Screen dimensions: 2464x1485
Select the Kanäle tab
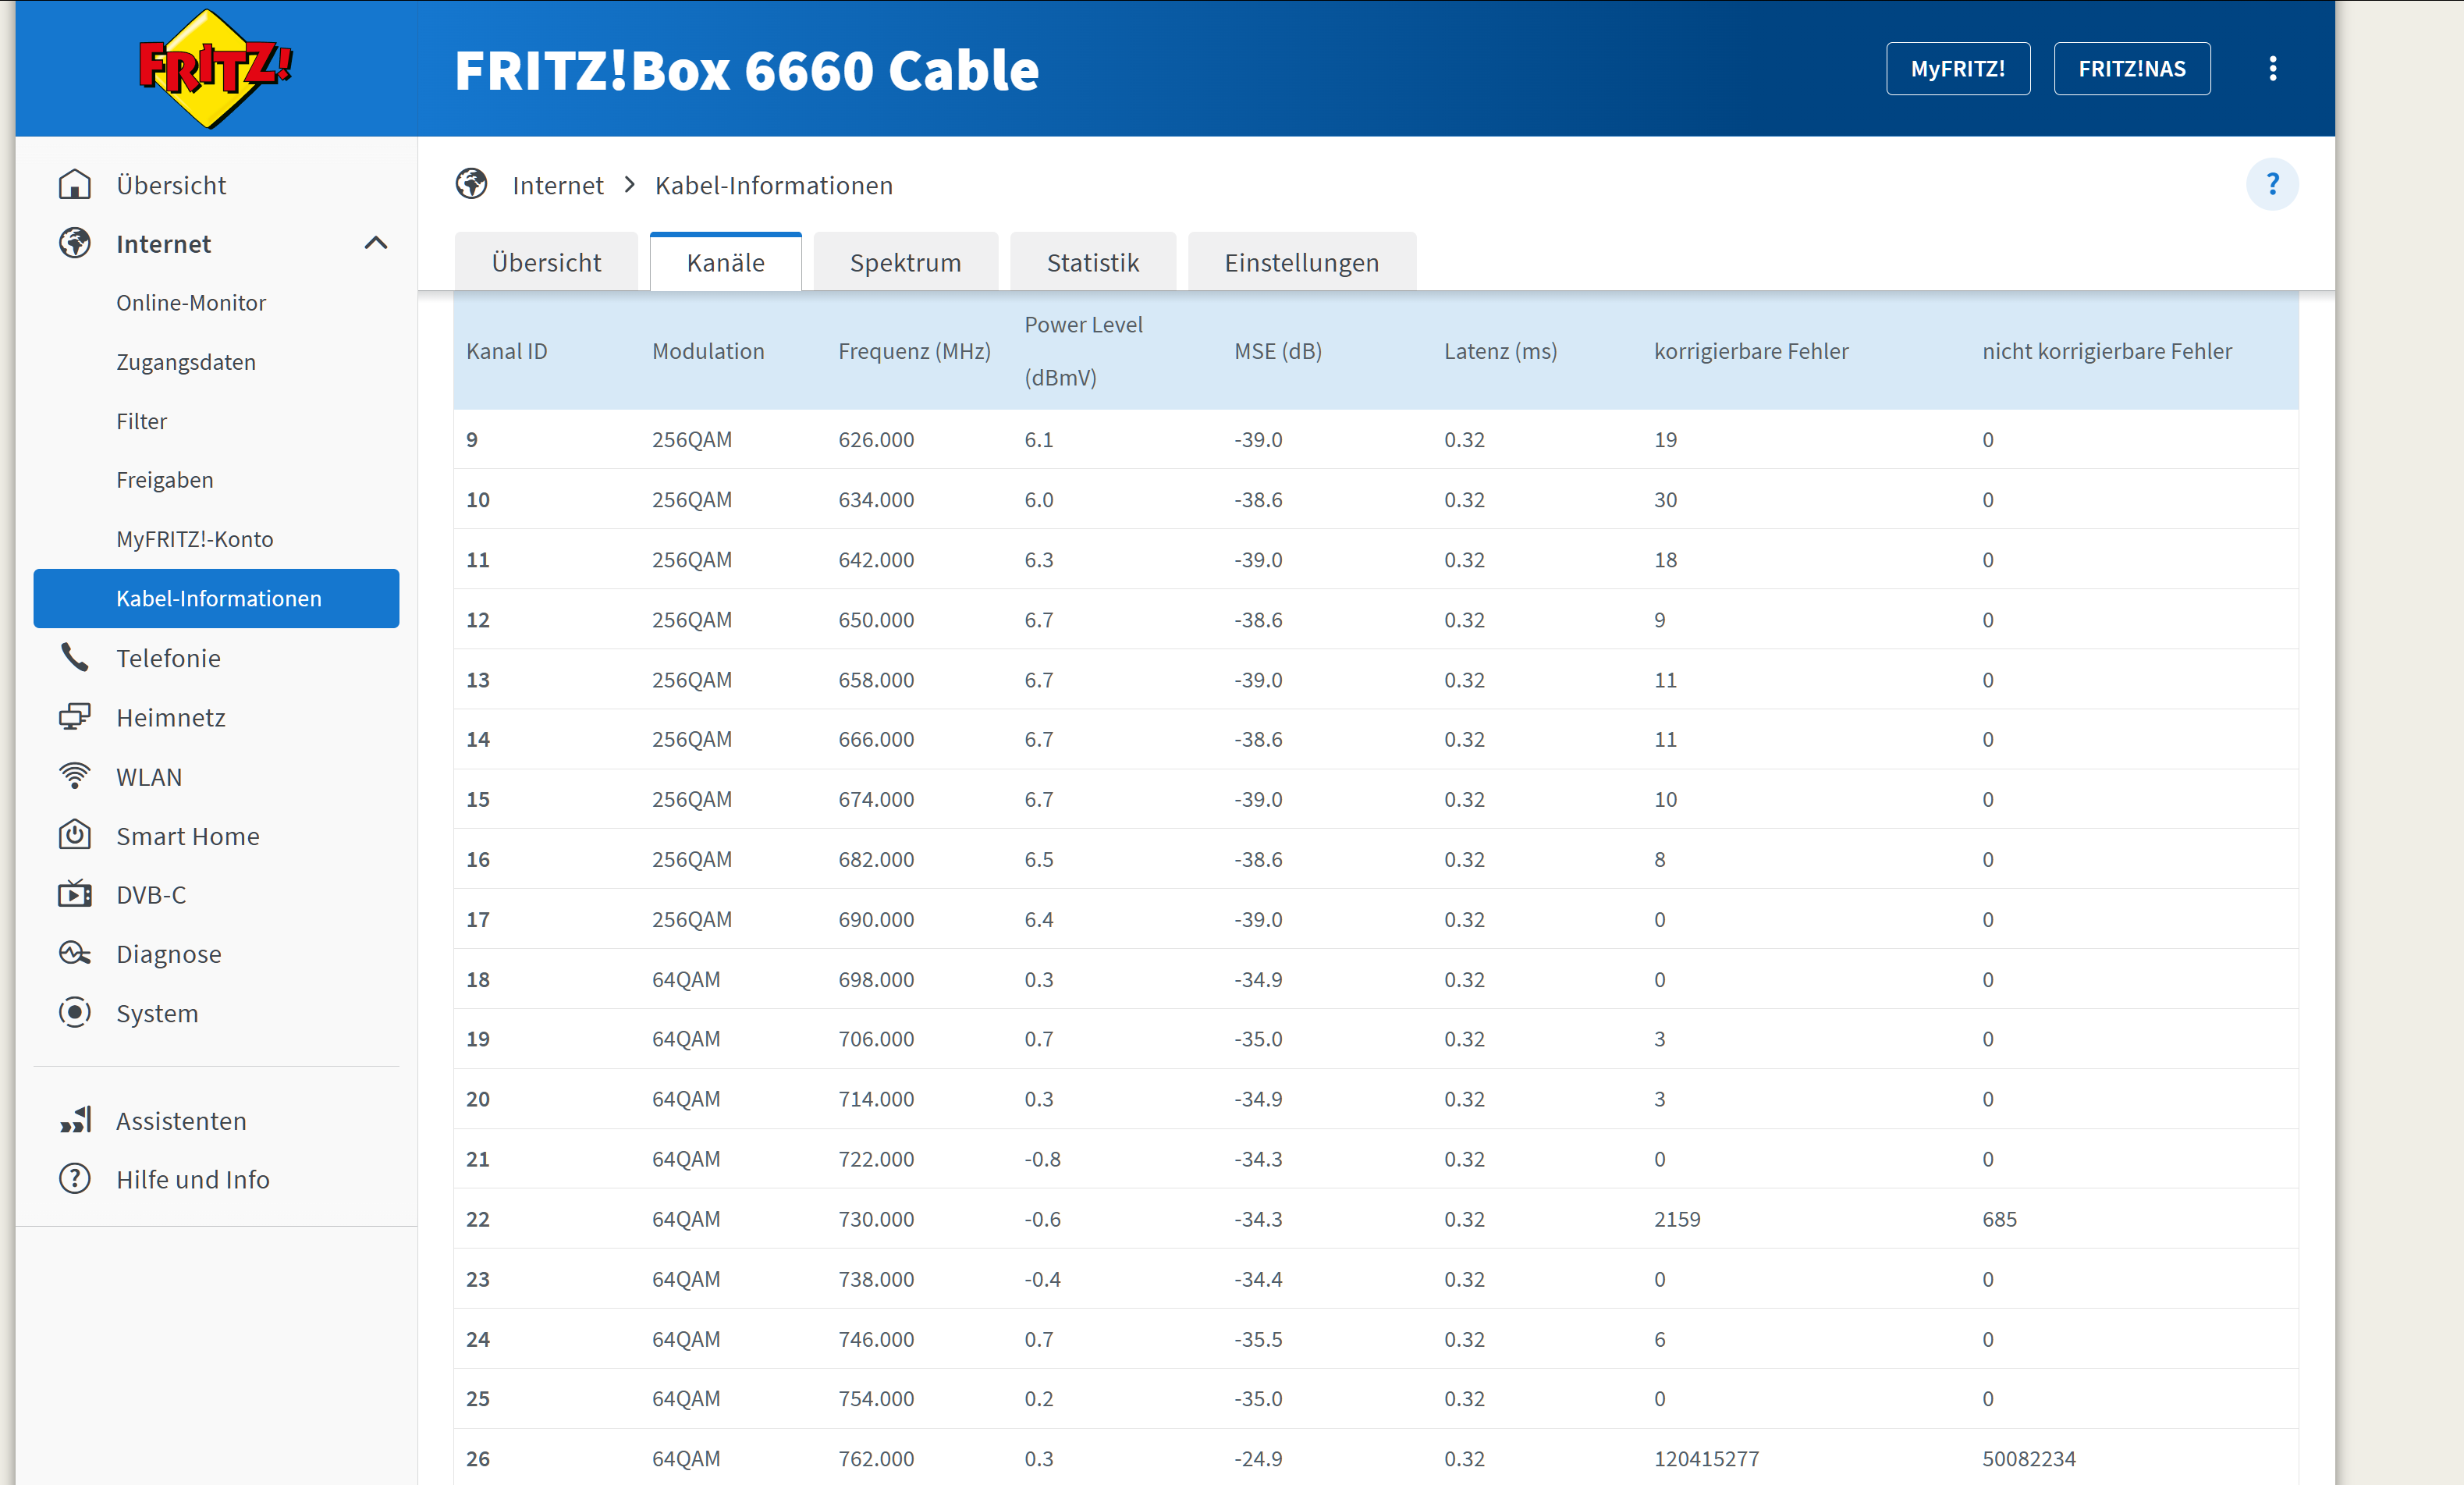[x=726, y=262]
